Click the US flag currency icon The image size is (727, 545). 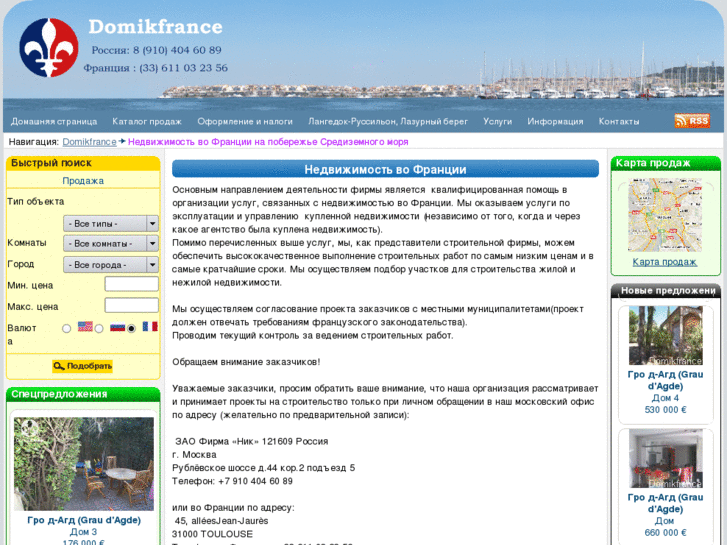85,327
